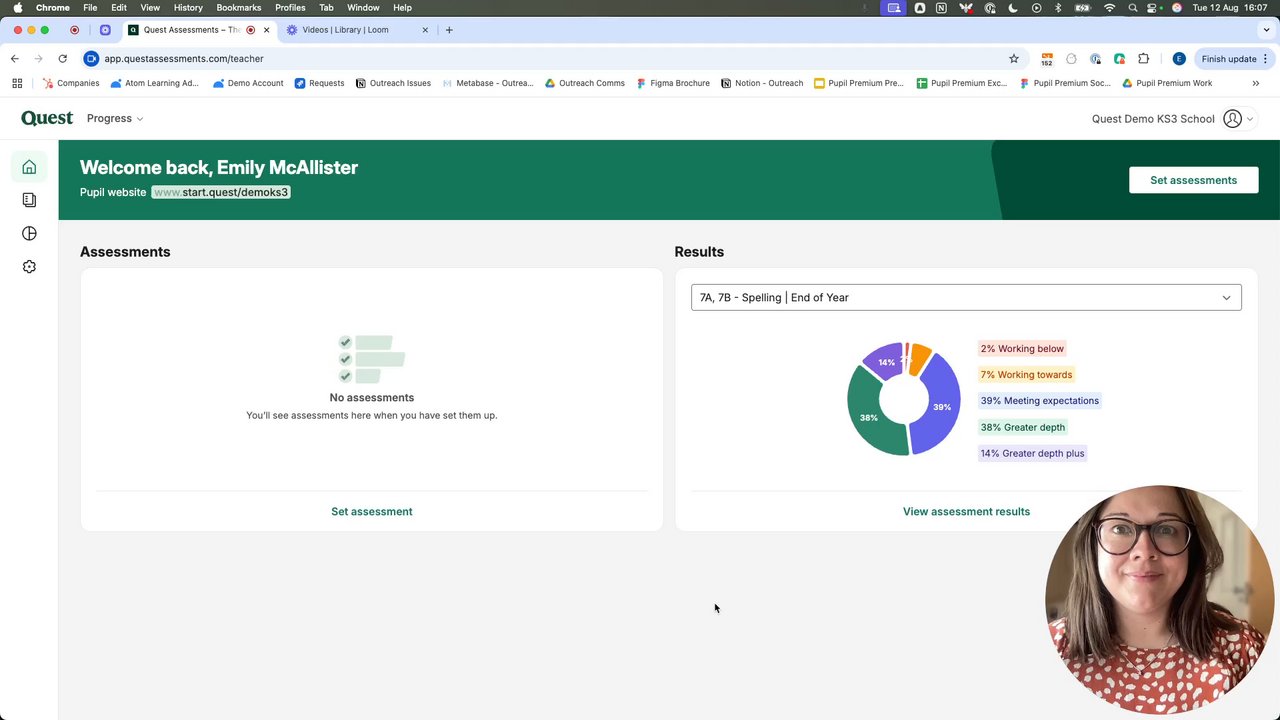Open the bookmarks apps grid icon
Image resolution: width=1280 pixels, height=720 pixels.
(17, 83)
